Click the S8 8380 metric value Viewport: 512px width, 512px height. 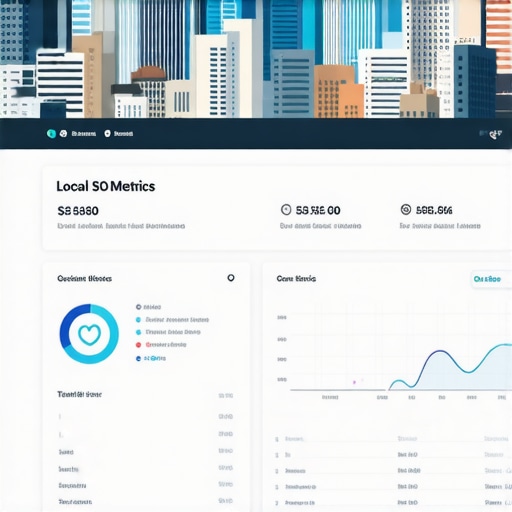(78, 211)
